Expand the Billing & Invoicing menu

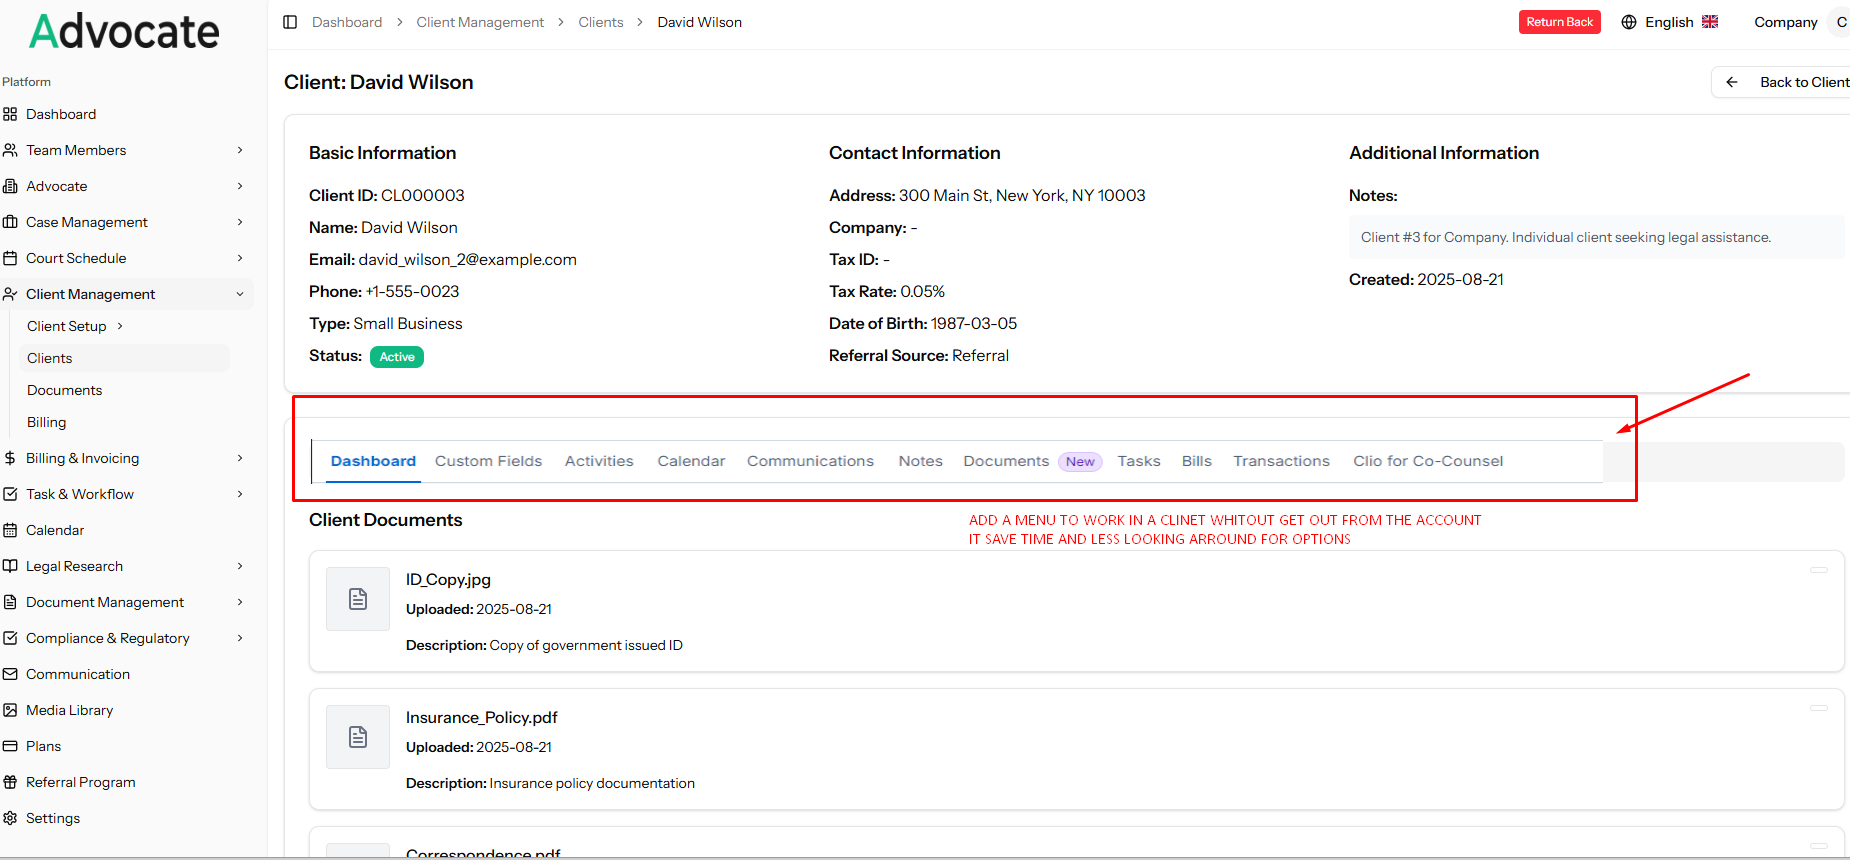click(x=240, y=458)
